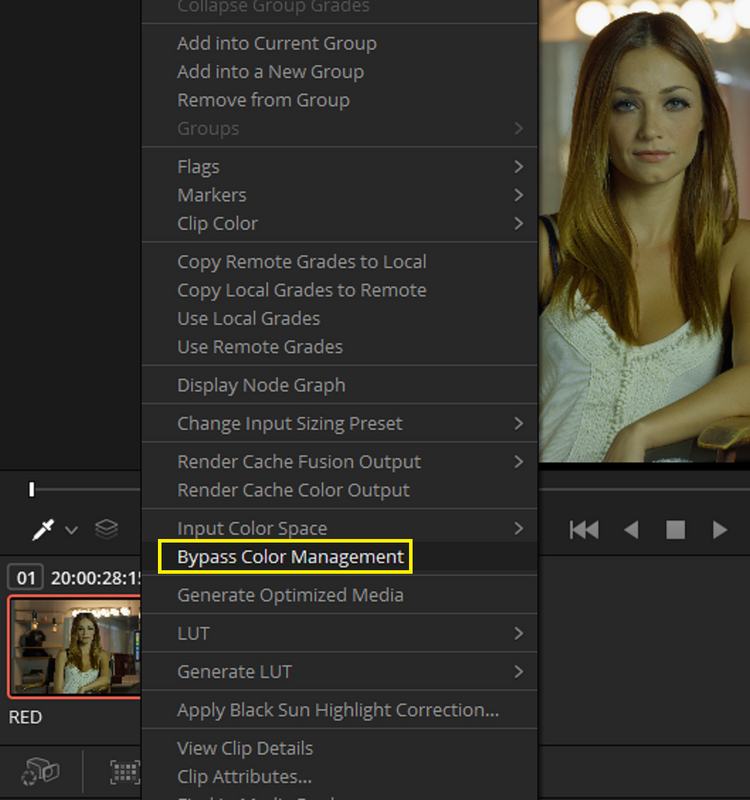This screenshot has width=750, height=800.
Task: Select clip number 01 label
Action: (26, 578)
